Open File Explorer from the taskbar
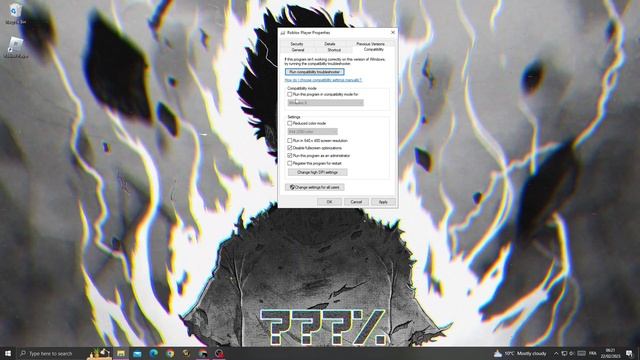This screenshot has height=360, width=640. click(121, 353)
